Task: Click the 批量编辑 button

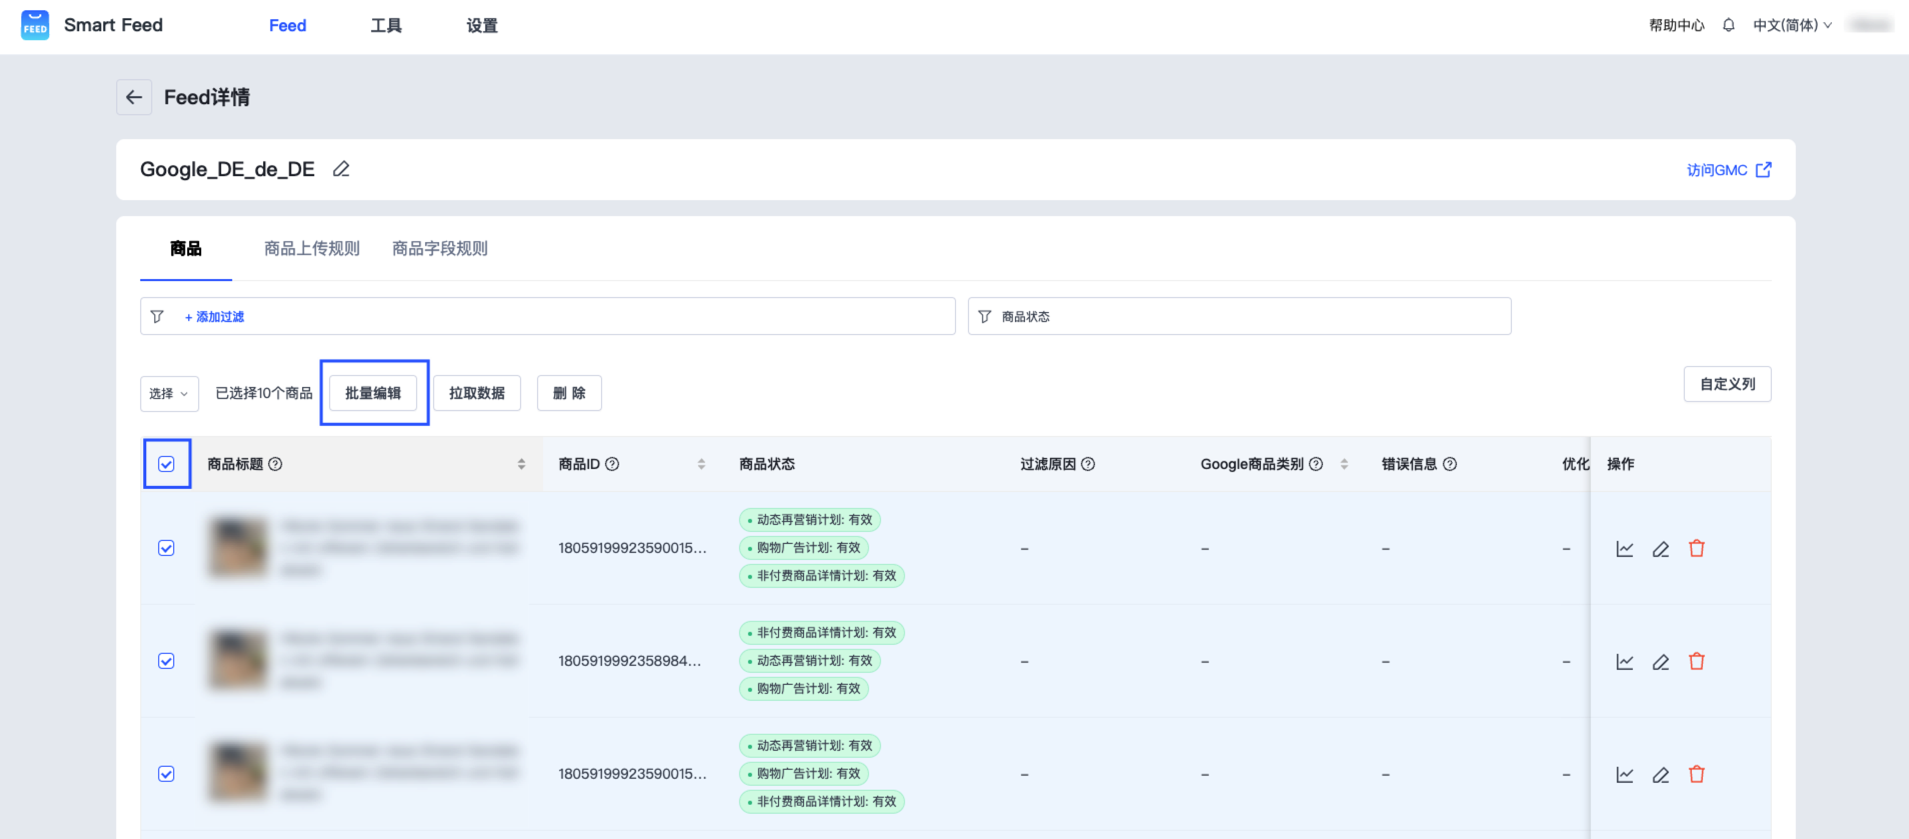Action: 373,393
